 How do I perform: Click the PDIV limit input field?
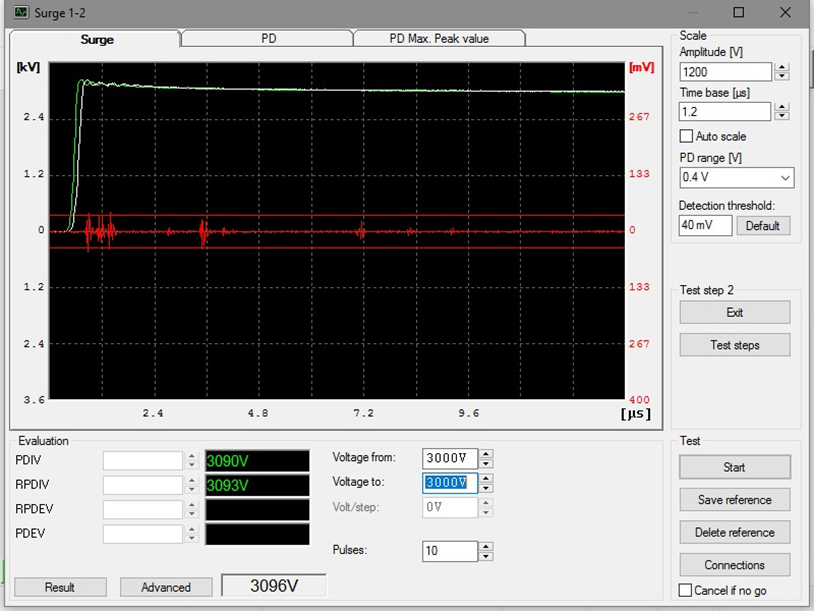click(143, 460)
